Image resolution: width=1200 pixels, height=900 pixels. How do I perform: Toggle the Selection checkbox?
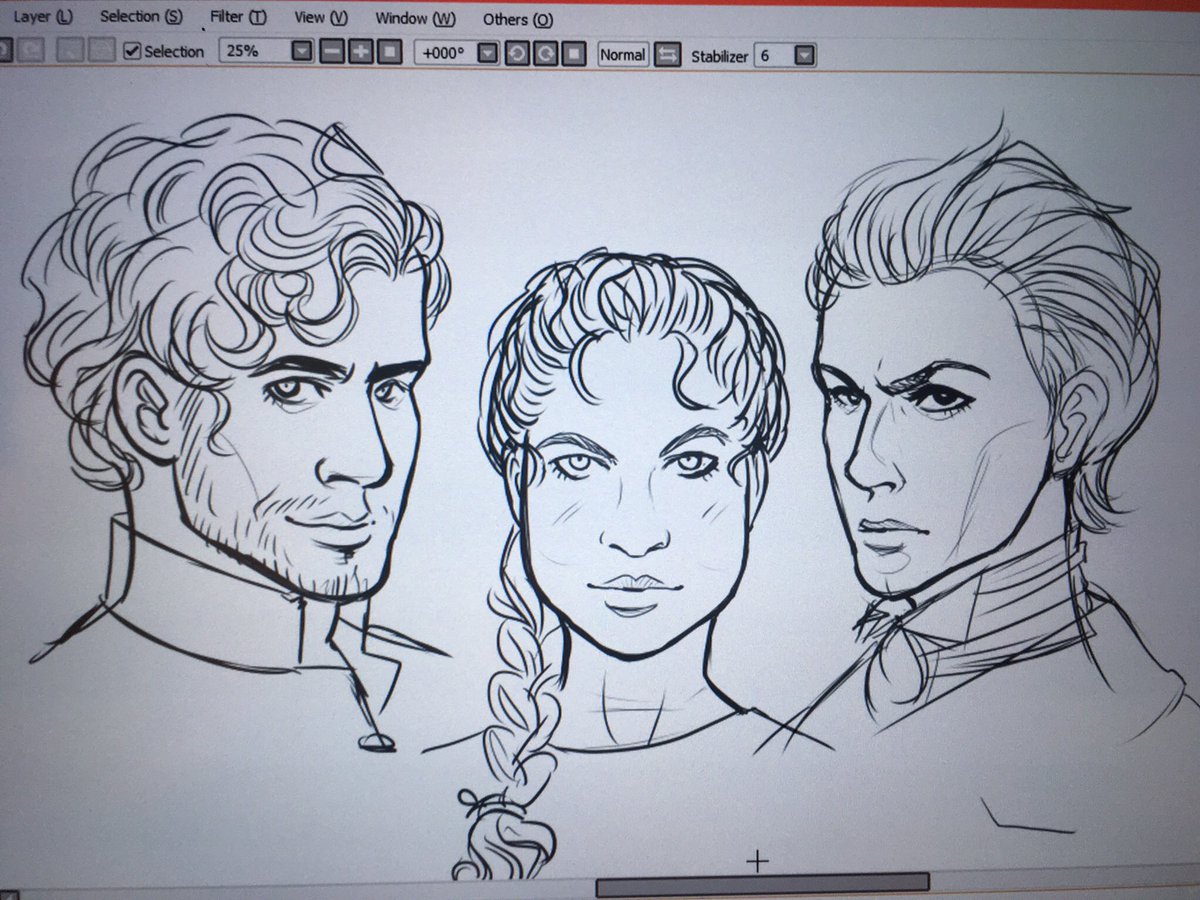tap(132, 51)
